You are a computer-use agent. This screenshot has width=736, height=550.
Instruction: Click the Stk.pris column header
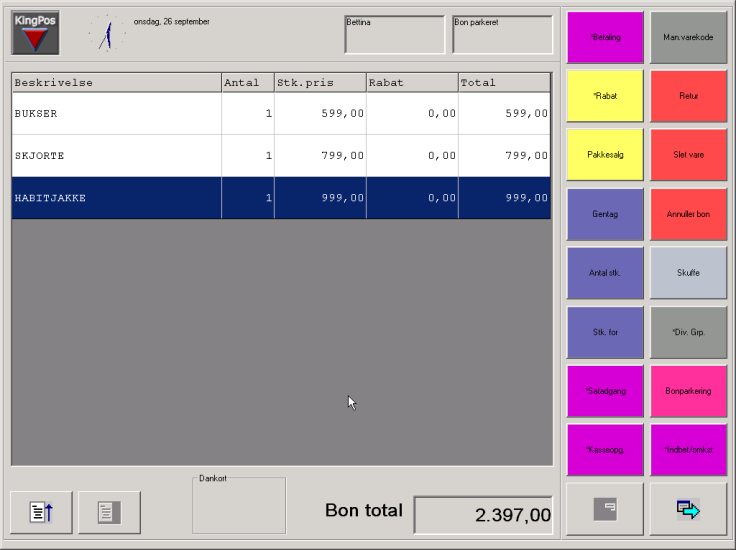(x=320, y=83)
